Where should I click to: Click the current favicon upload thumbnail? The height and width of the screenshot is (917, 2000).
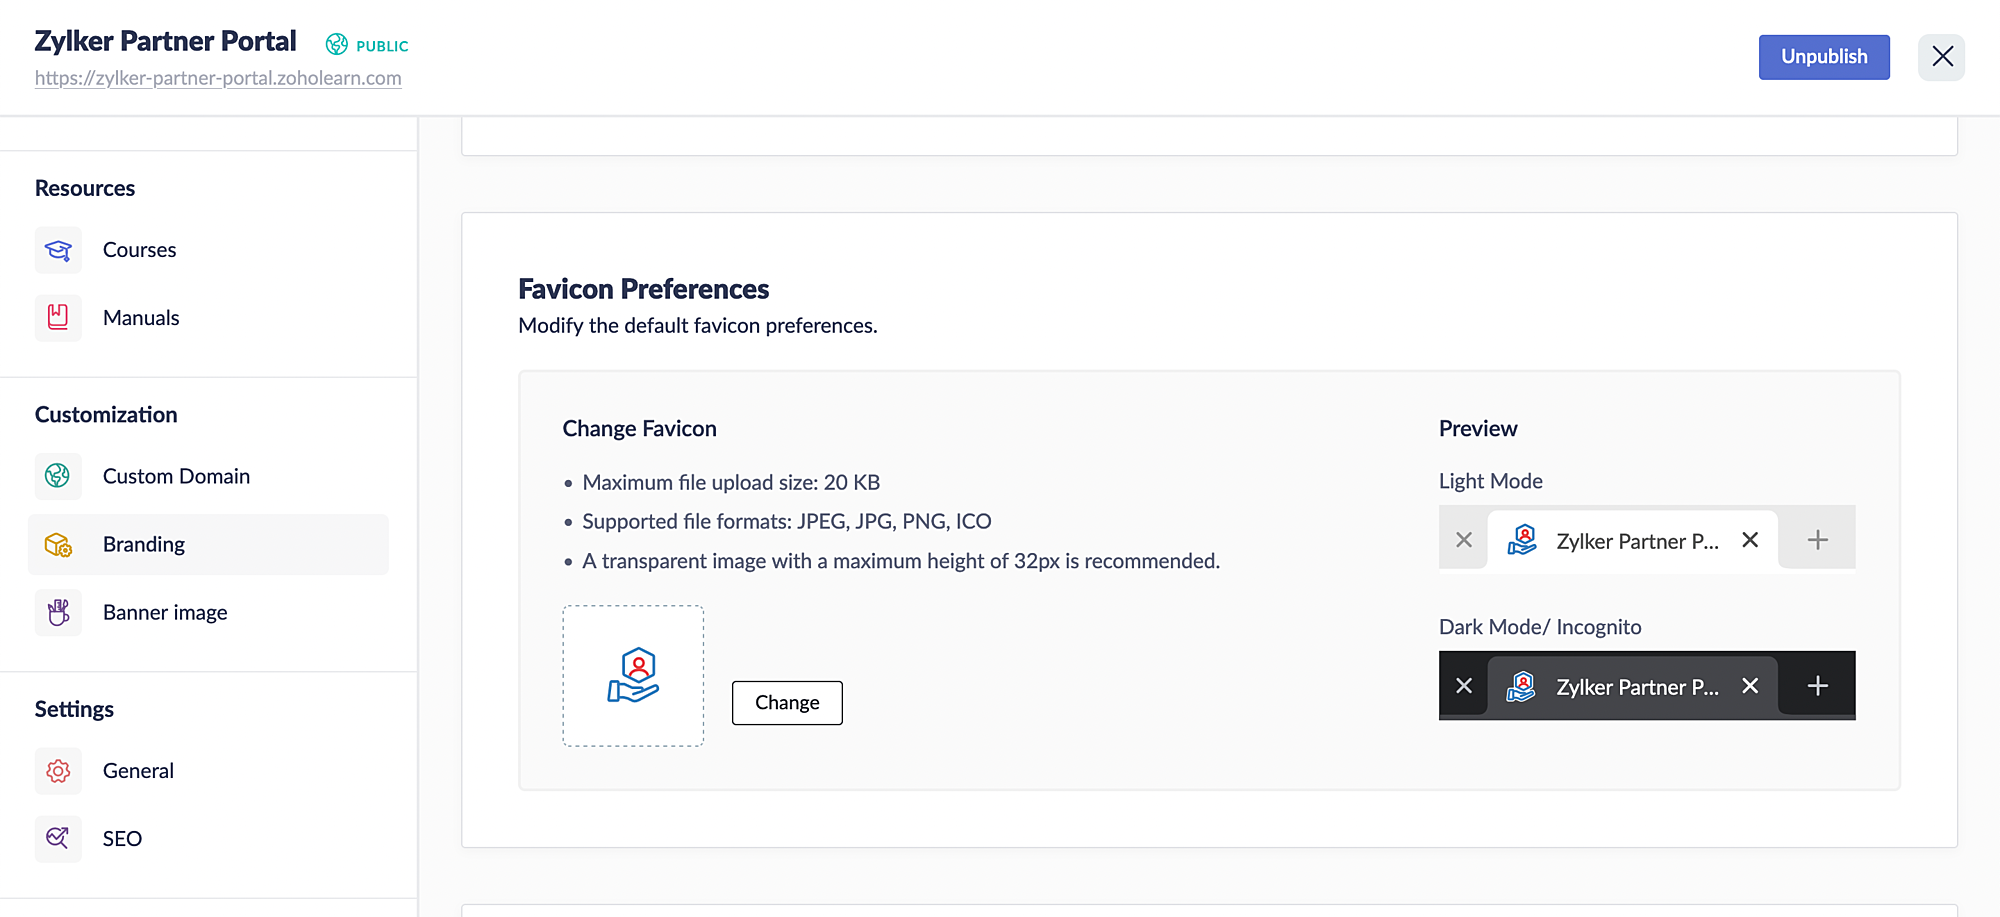pos(633,676)
